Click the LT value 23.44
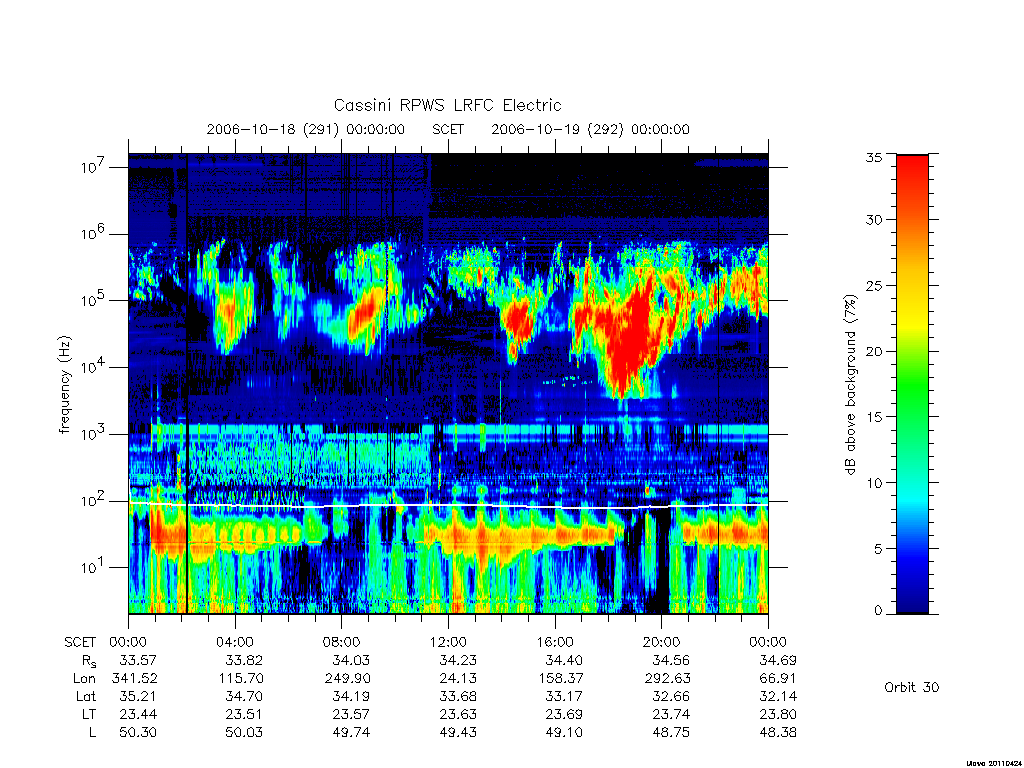This screenshot has width=1024, height=768. [138, 714]
